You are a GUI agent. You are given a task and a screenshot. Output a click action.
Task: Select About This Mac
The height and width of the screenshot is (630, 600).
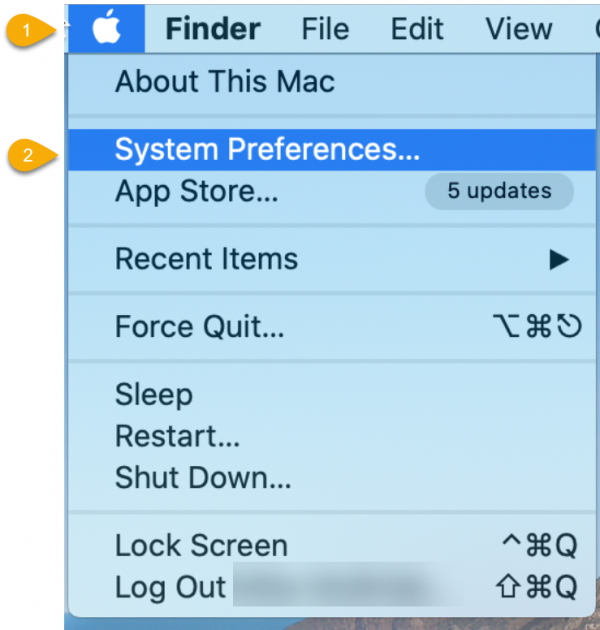(x=225, y=81)
